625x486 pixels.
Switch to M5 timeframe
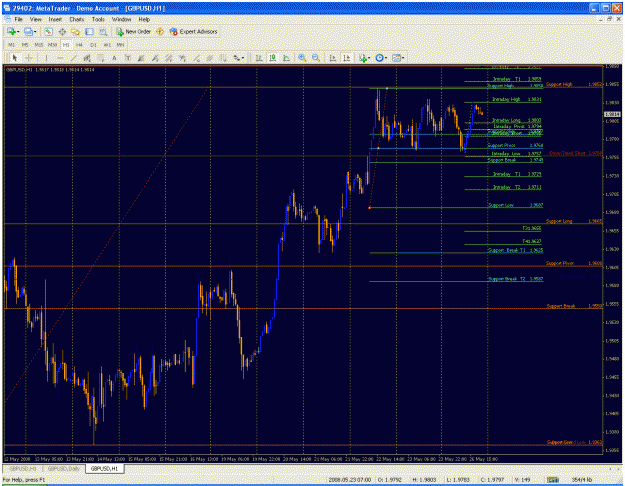tap(25, 45)
